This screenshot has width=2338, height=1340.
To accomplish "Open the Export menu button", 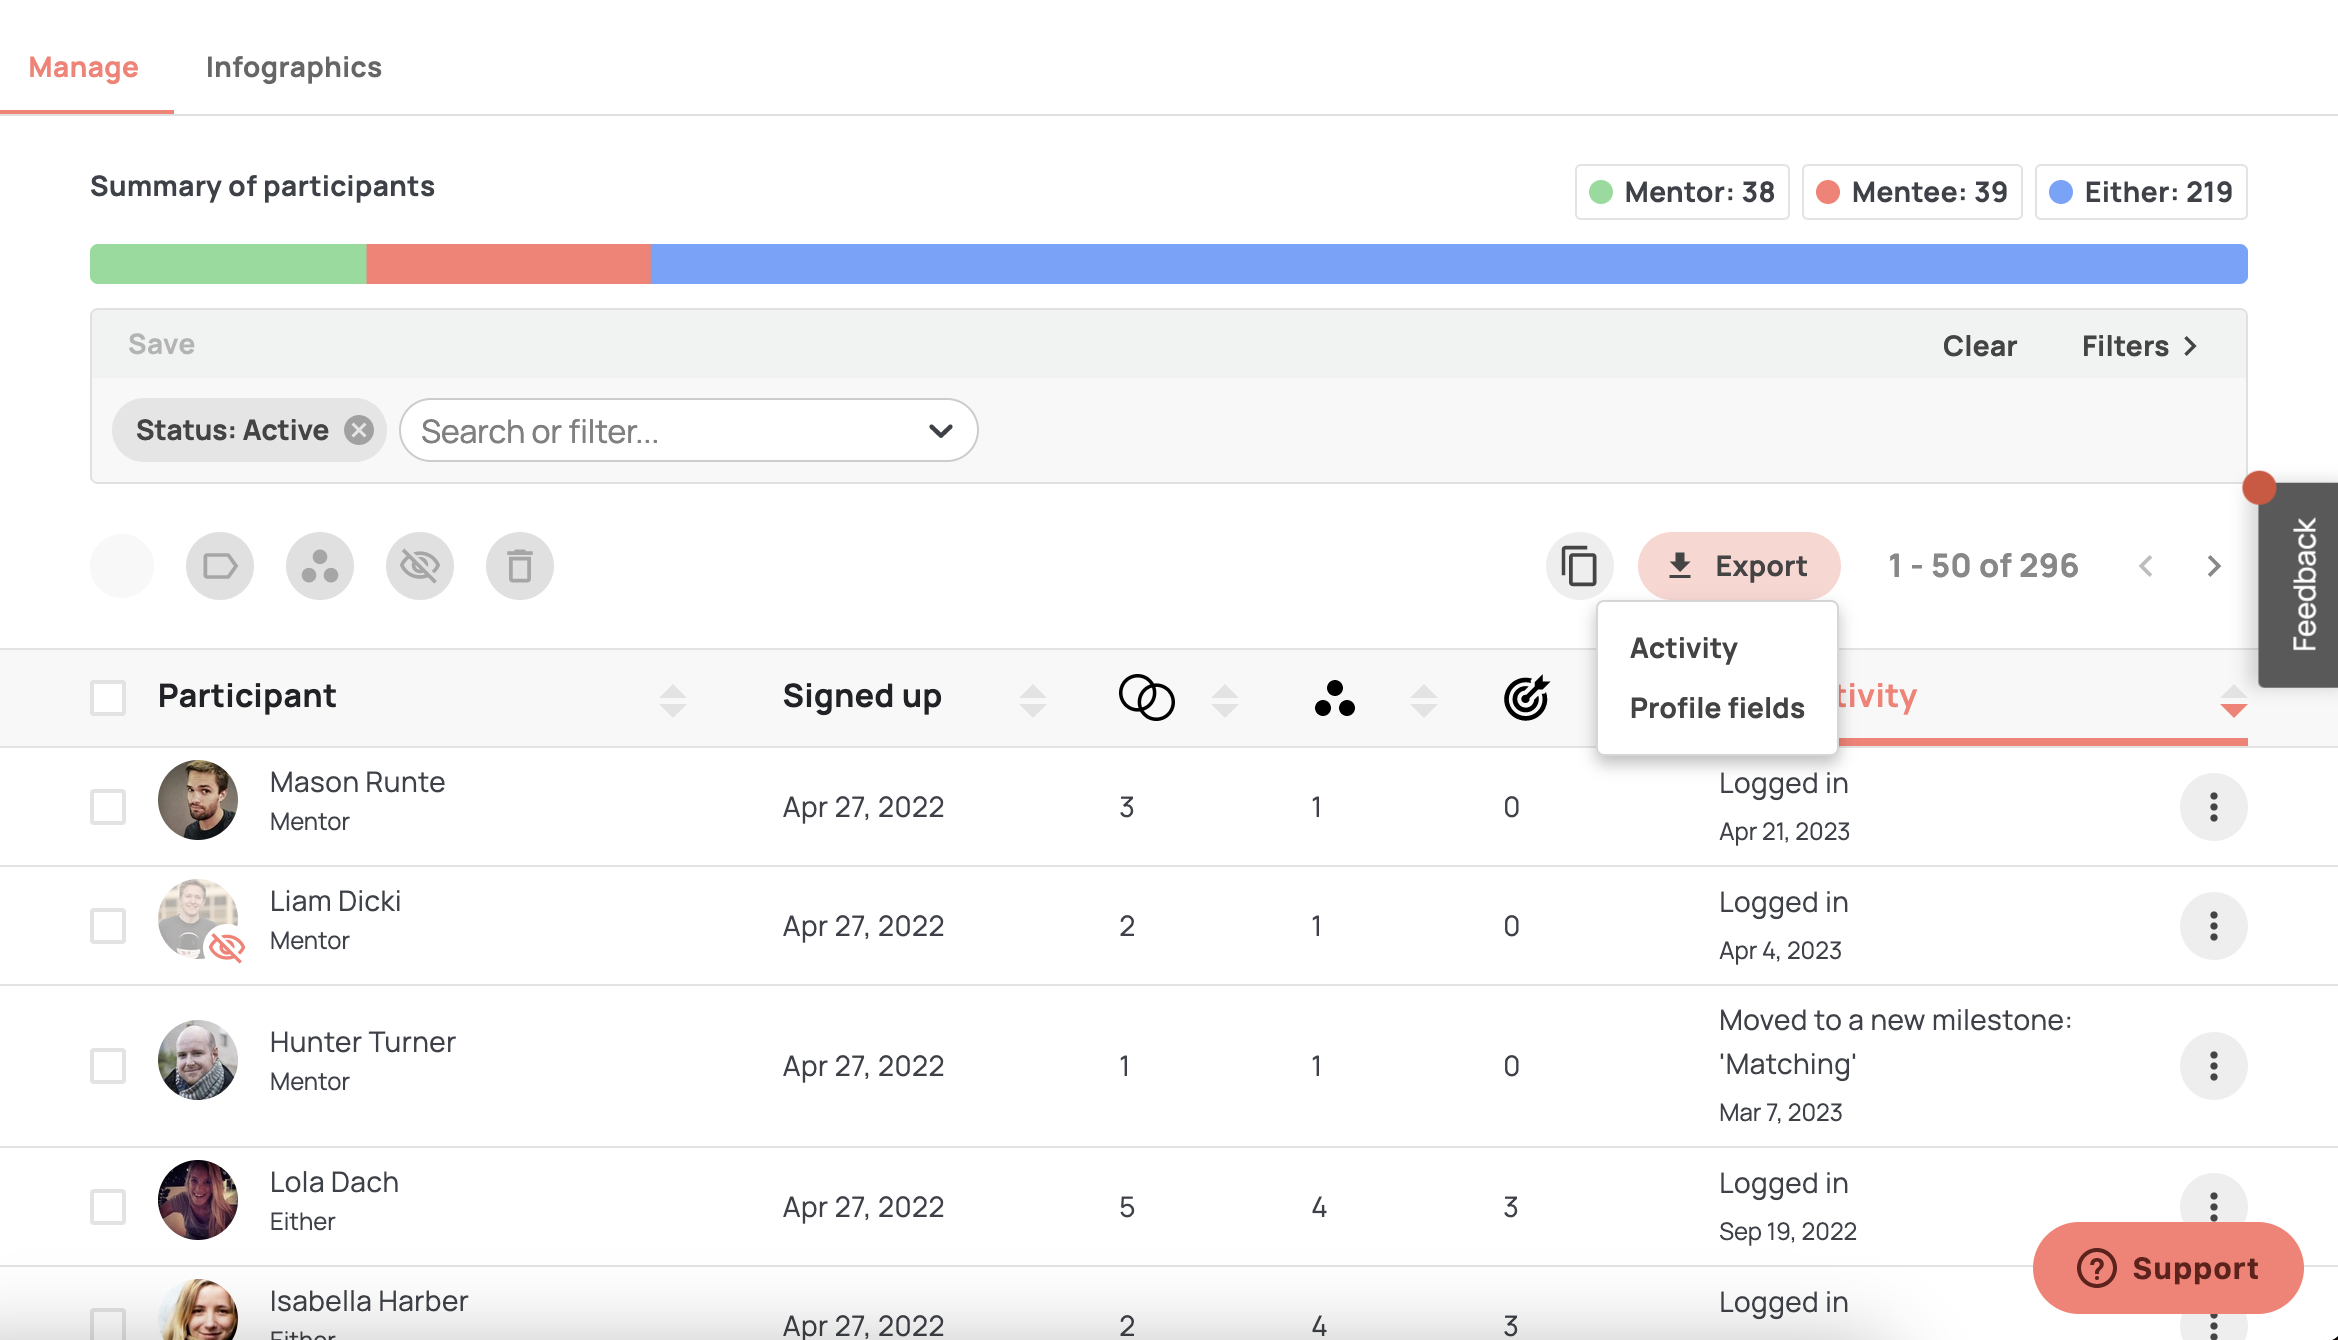I will tap(1739, 566).
